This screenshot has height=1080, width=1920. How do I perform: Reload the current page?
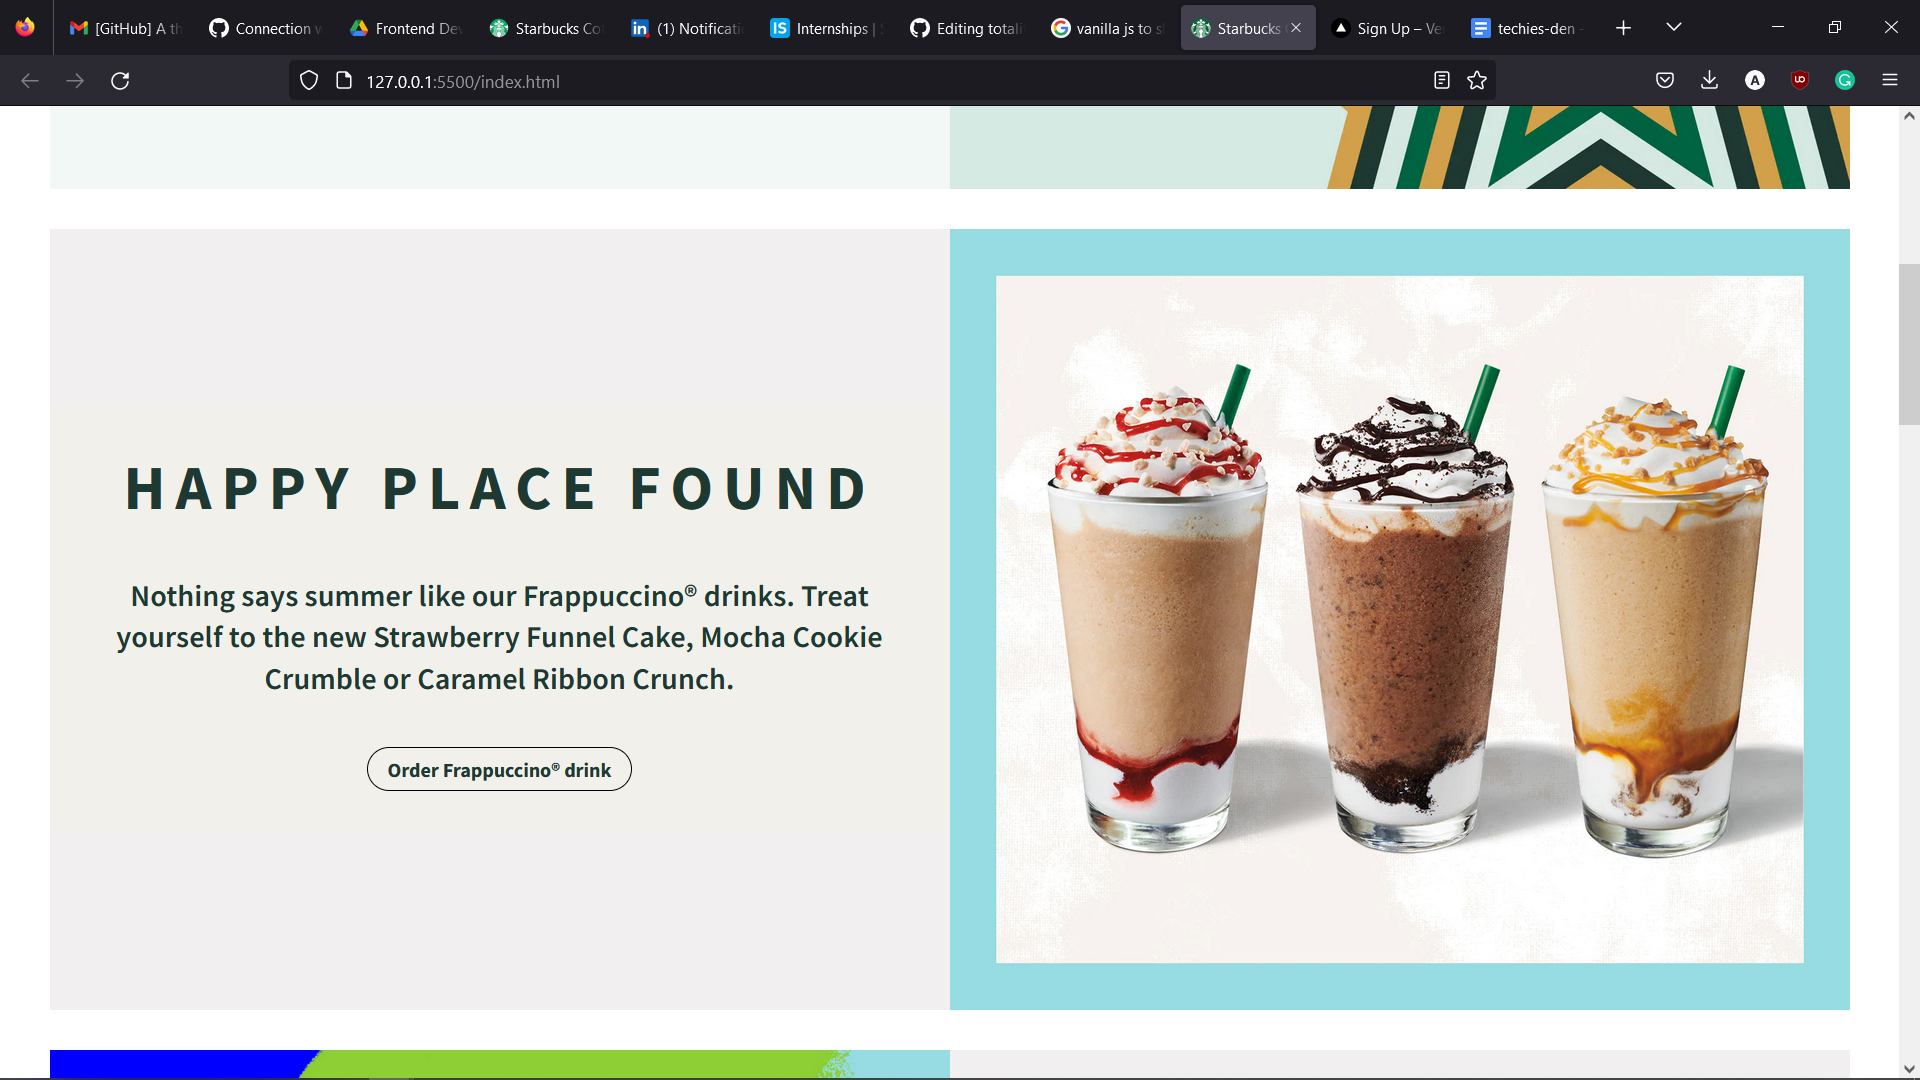[x=120, y=81]
